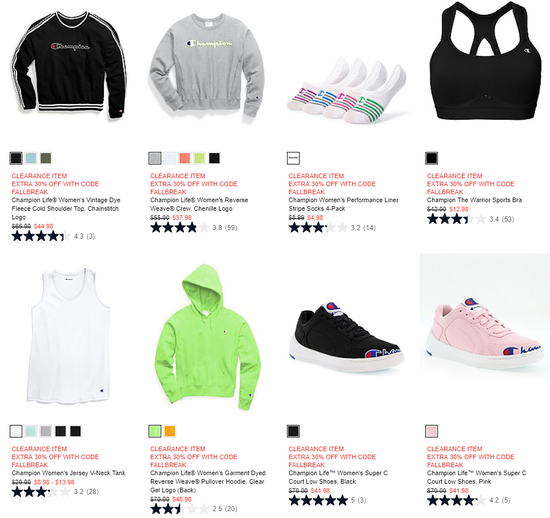Pick mint green swatch for V-Neck Tank
The image size is (550, 518).
[x=31, y=431]
